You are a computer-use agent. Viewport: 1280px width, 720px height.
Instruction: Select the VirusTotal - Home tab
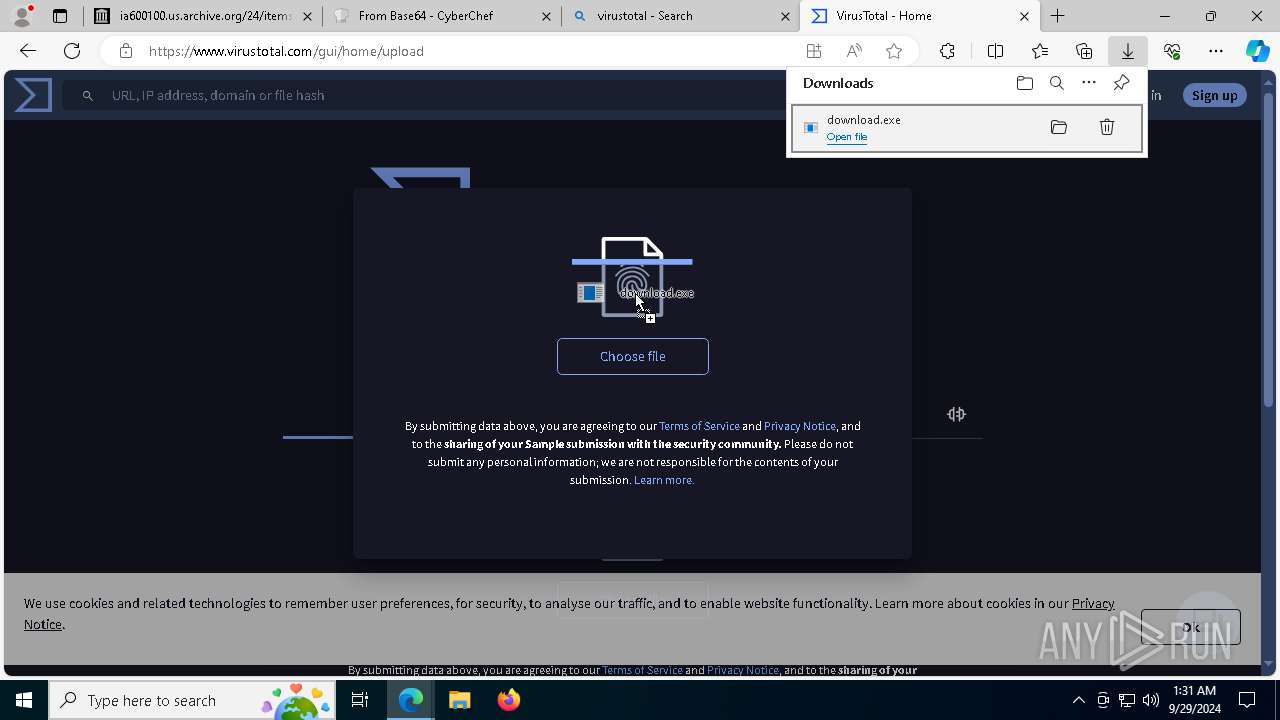919,16
